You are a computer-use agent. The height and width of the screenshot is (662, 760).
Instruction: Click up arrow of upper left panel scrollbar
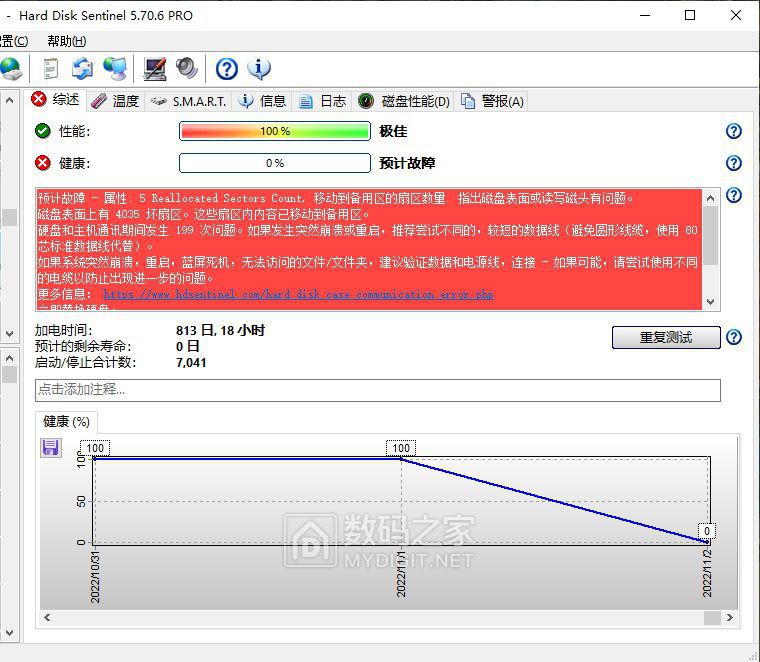coord(9,100)
